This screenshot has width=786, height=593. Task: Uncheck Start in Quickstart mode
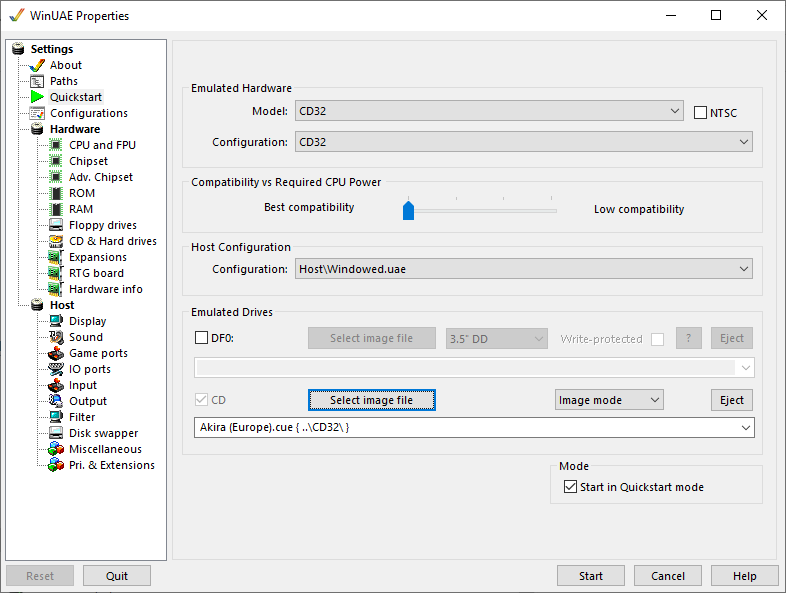(x=570, y=487)
